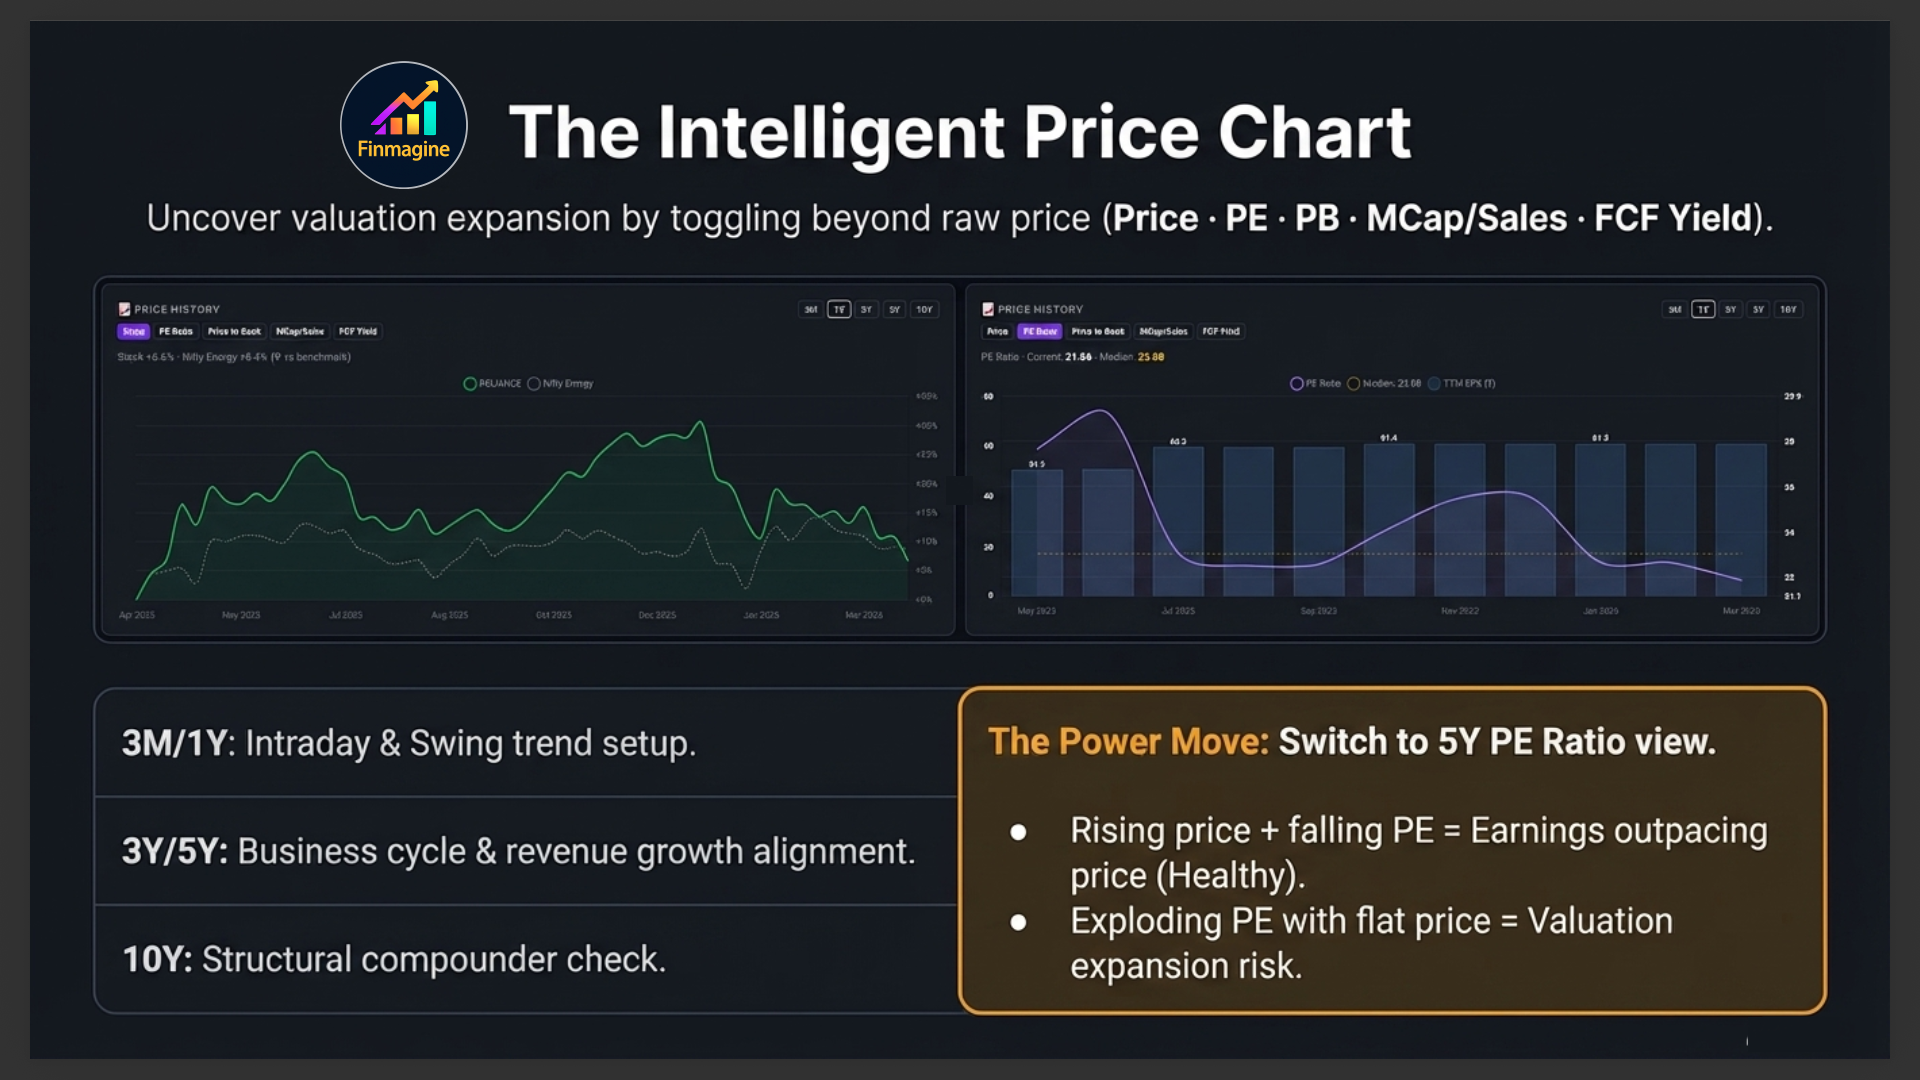Image resolution: width=1920 pixels, height=1080 pixels.
Task: Switch left chart to PE Ratio view
Action: [175, 331]
